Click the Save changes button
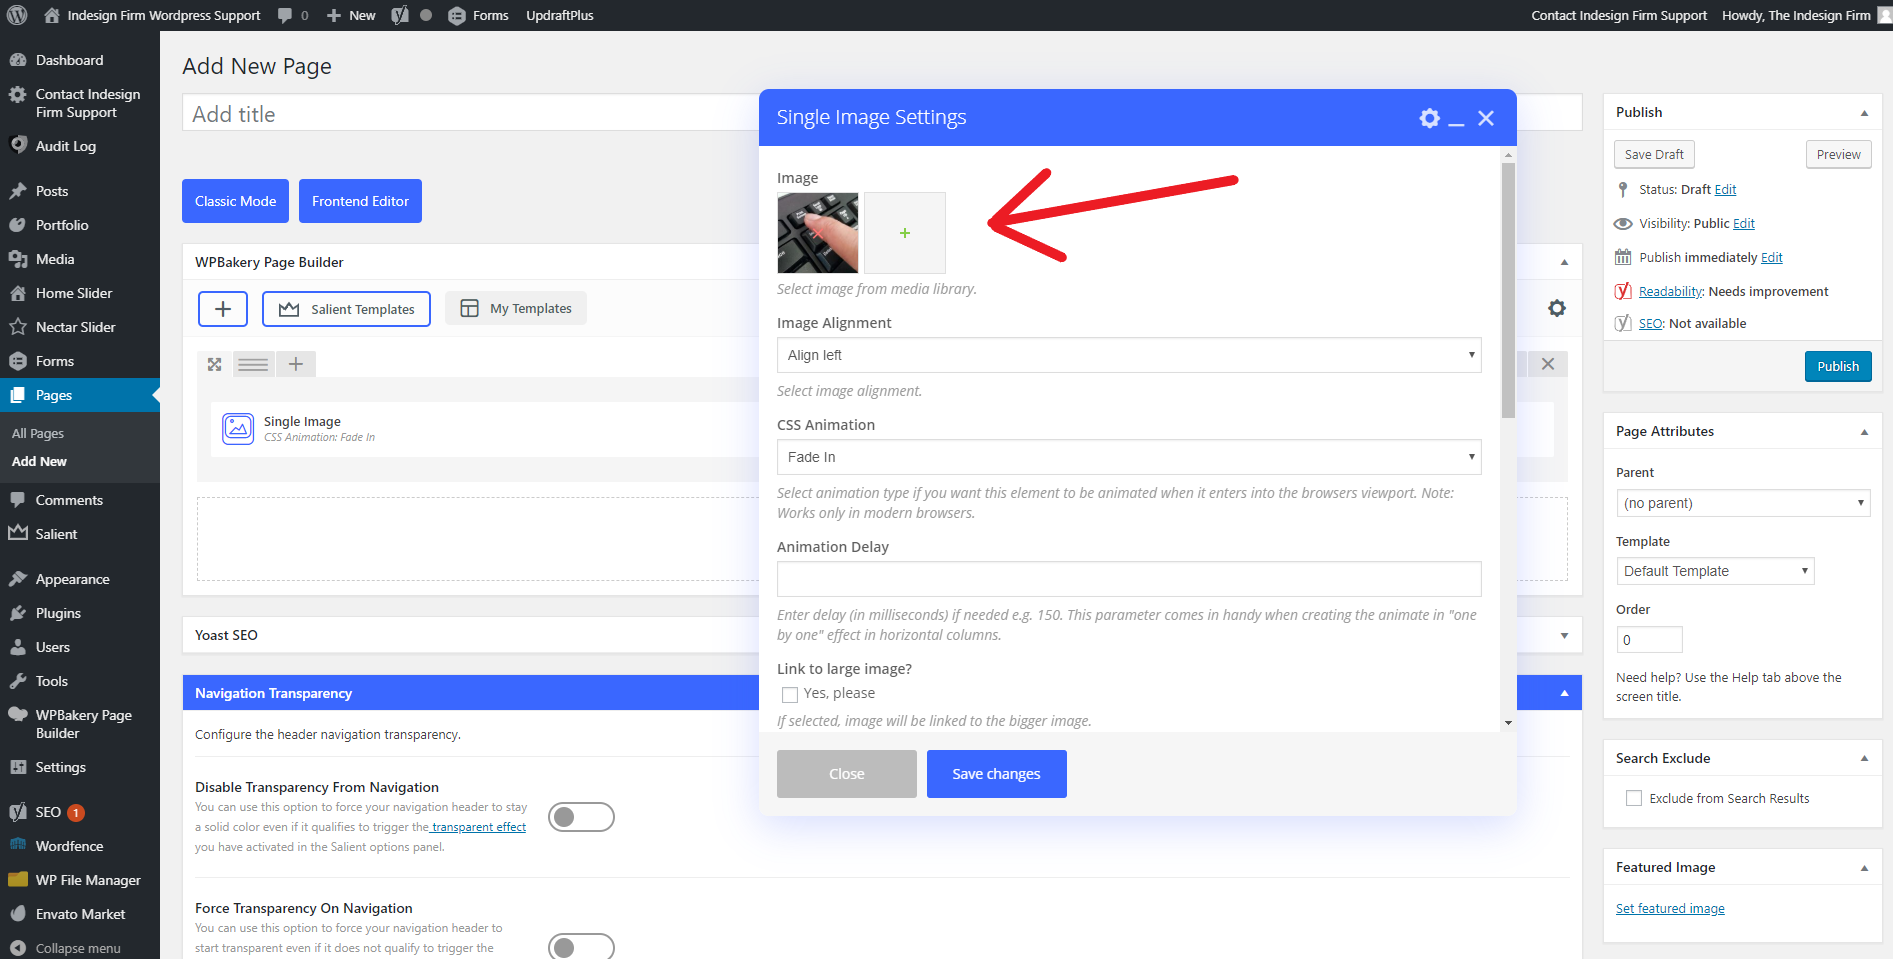This screenshot has width=1893, height=959. click(996, 774)
